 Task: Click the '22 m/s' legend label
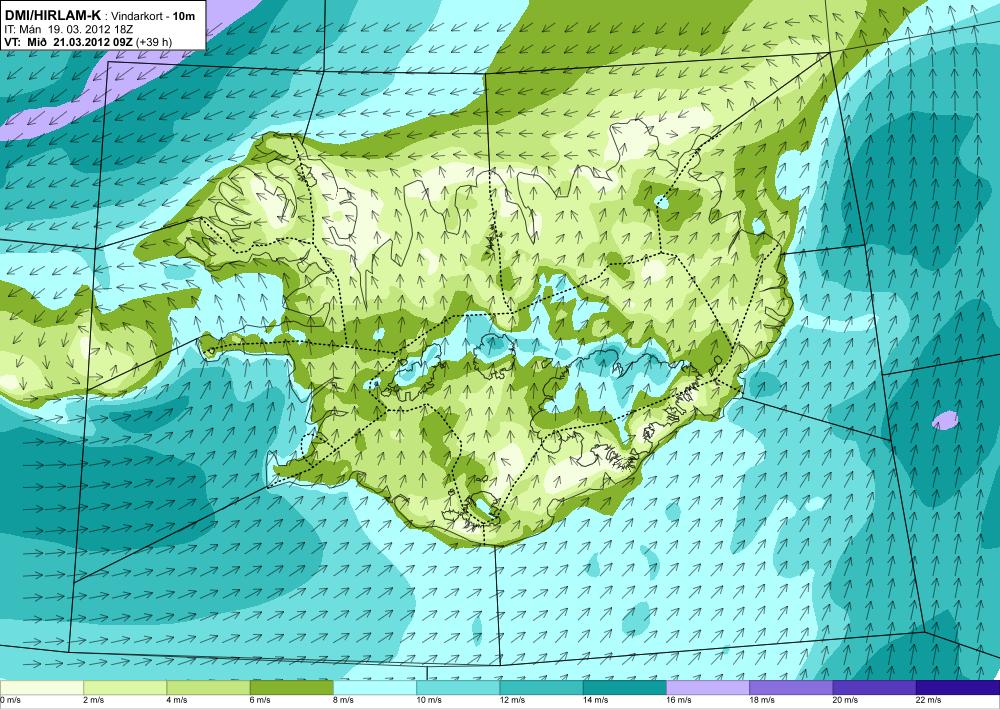[x=929, y=700]
